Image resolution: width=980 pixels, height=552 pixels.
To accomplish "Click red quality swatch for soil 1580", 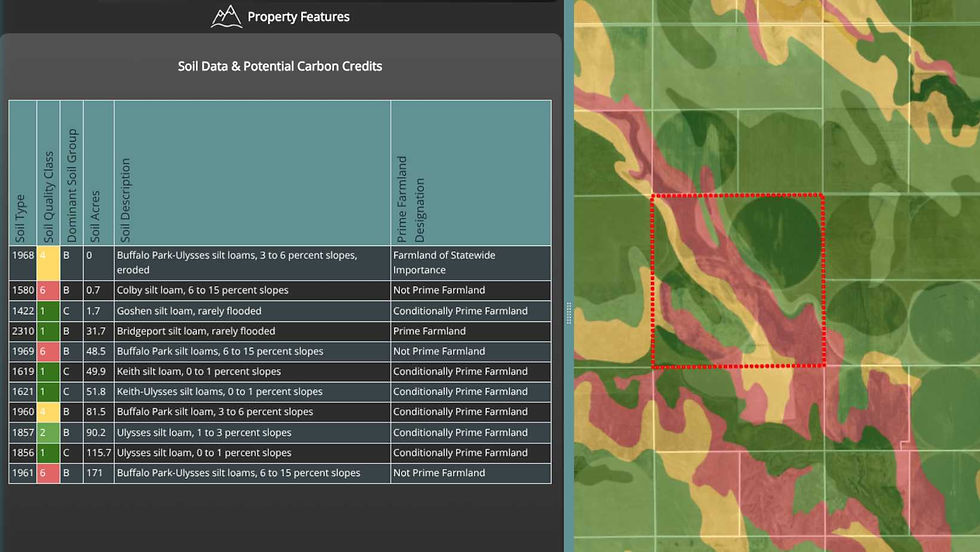I will point(48,290).
